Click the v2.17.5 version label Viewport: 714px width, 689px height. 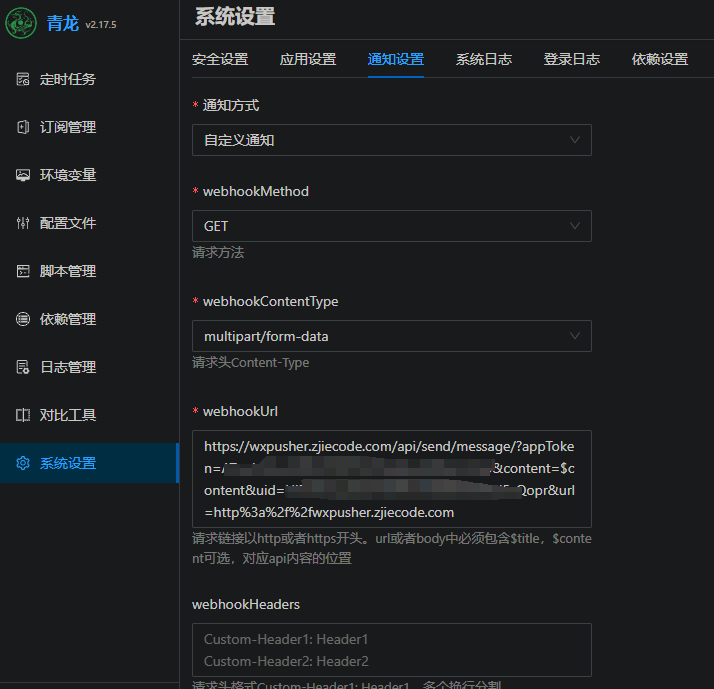(101, 25)
